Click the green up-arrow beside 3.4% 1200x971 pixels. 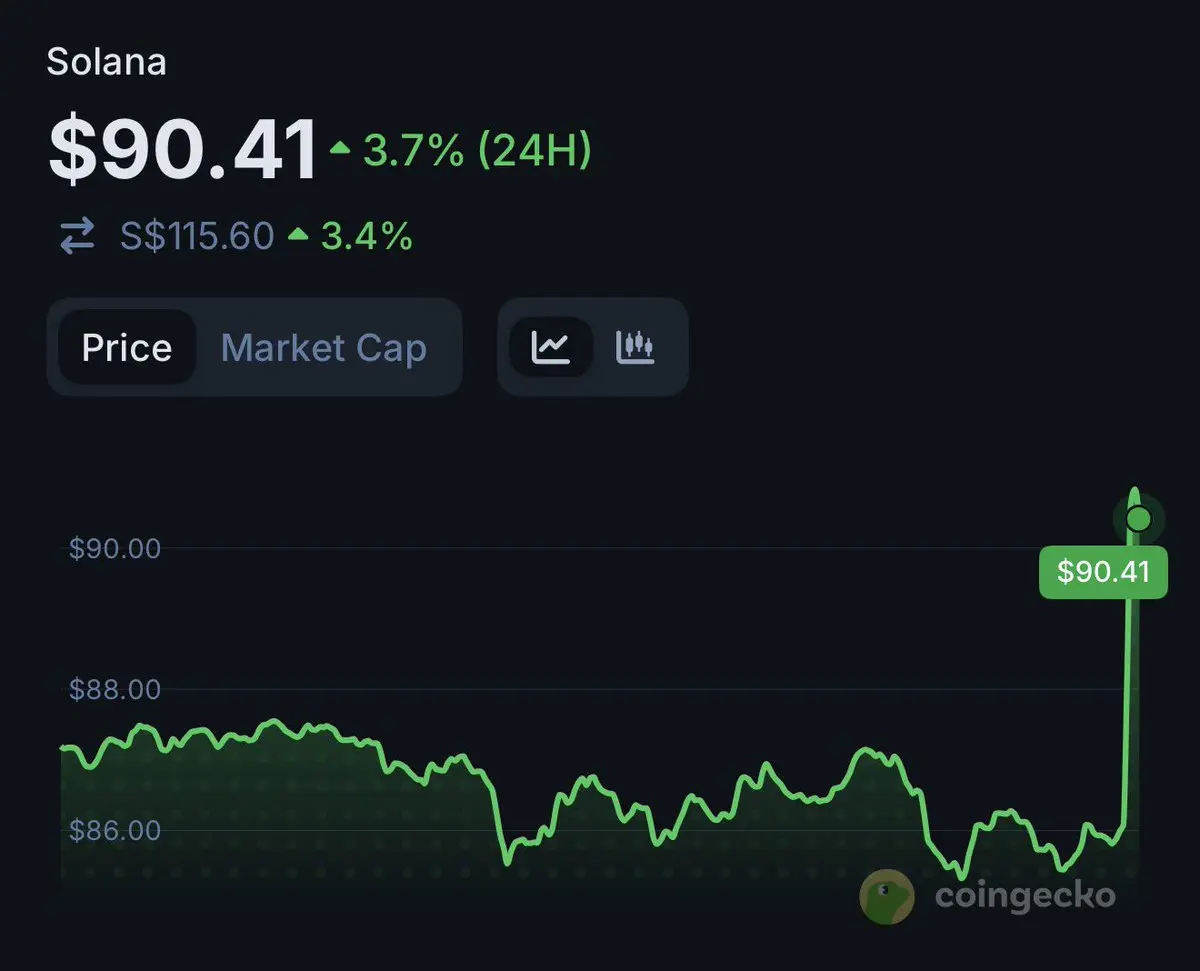coord(298,236)
